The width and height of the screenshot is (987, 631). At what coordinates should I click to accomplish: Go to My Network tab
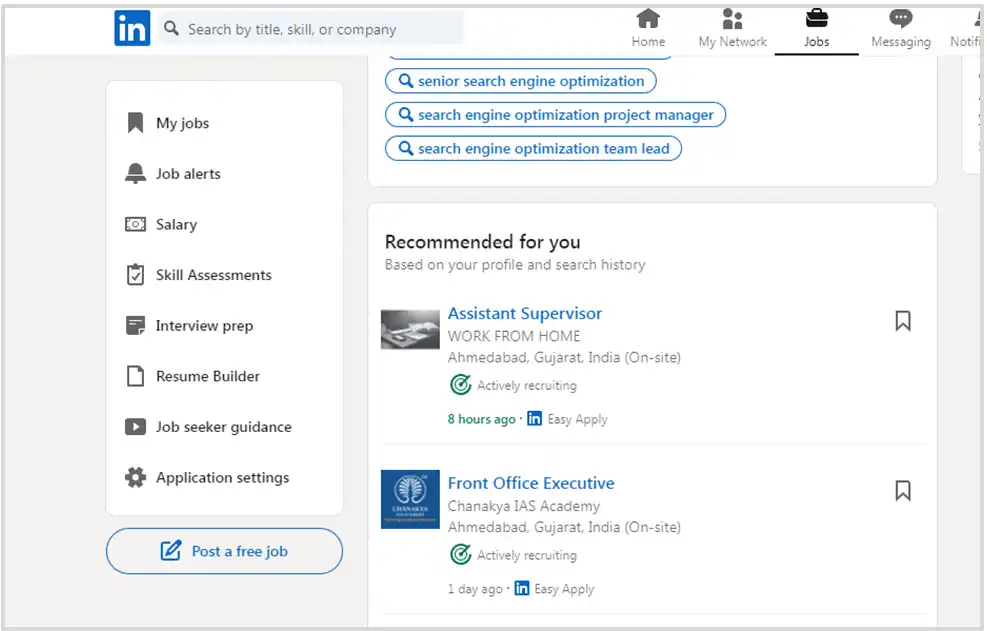(732, 29)
